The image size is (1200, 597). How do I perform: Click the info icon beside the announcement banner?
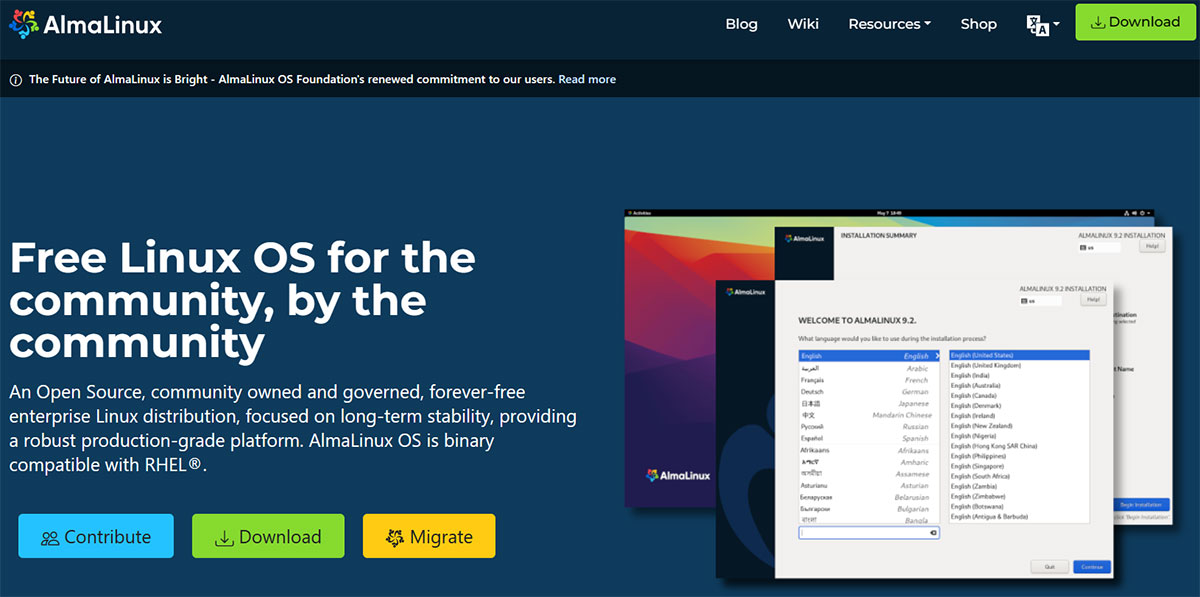click(x=15, y=79)
